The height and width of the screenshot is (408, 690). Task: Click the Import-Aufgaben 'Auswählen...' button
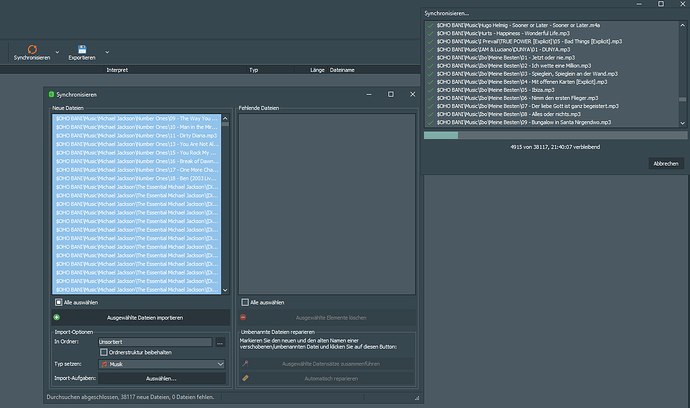[162, 379]
